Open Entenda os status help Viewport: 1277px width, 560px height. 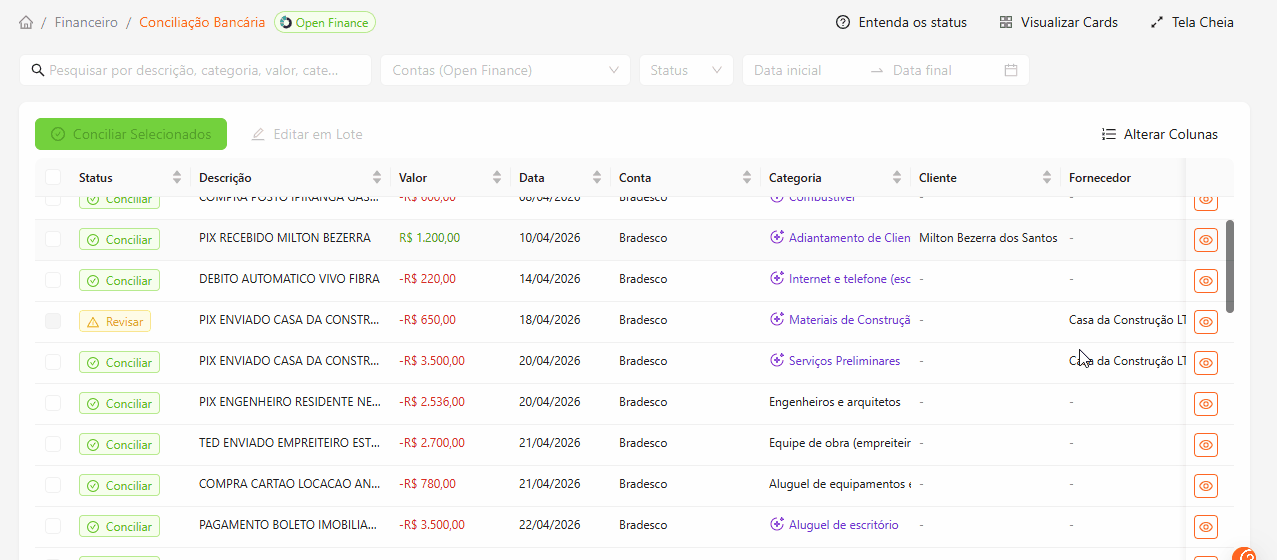(x=901, y=22)
